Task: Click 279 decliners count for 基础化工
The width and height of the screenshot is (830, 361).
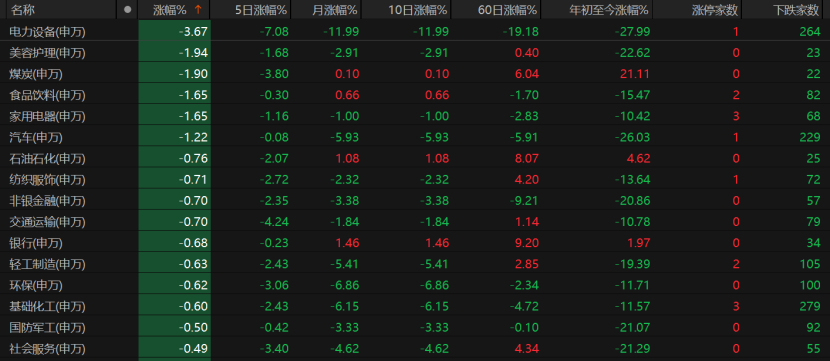Action: pyautogui.click(x=810, y=306)
